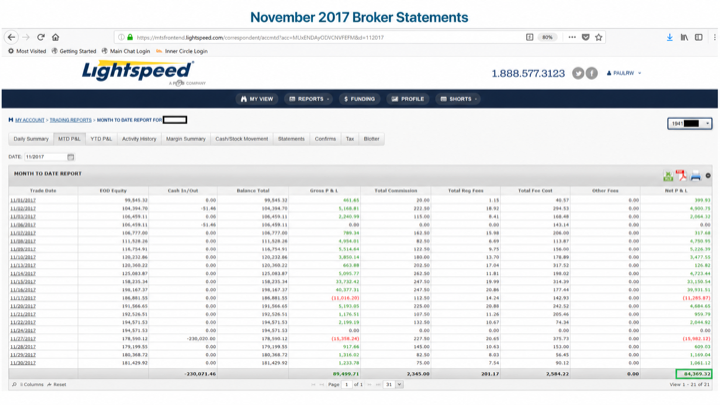Open the date picker calendar icon

click(x=71, y=157)
